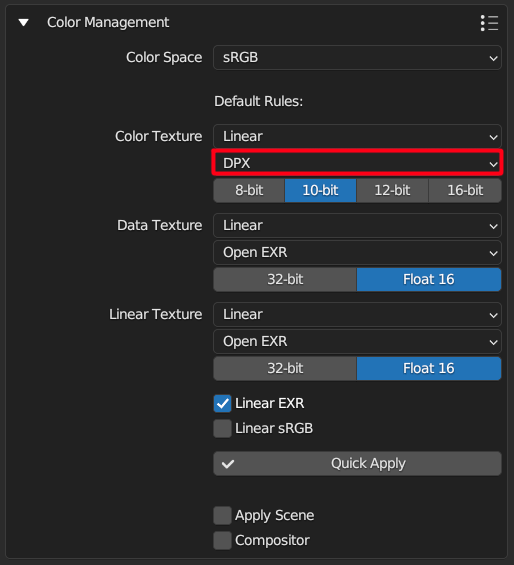Enable the Linear sRGB checkbox
514x565 pixels.
222,428
